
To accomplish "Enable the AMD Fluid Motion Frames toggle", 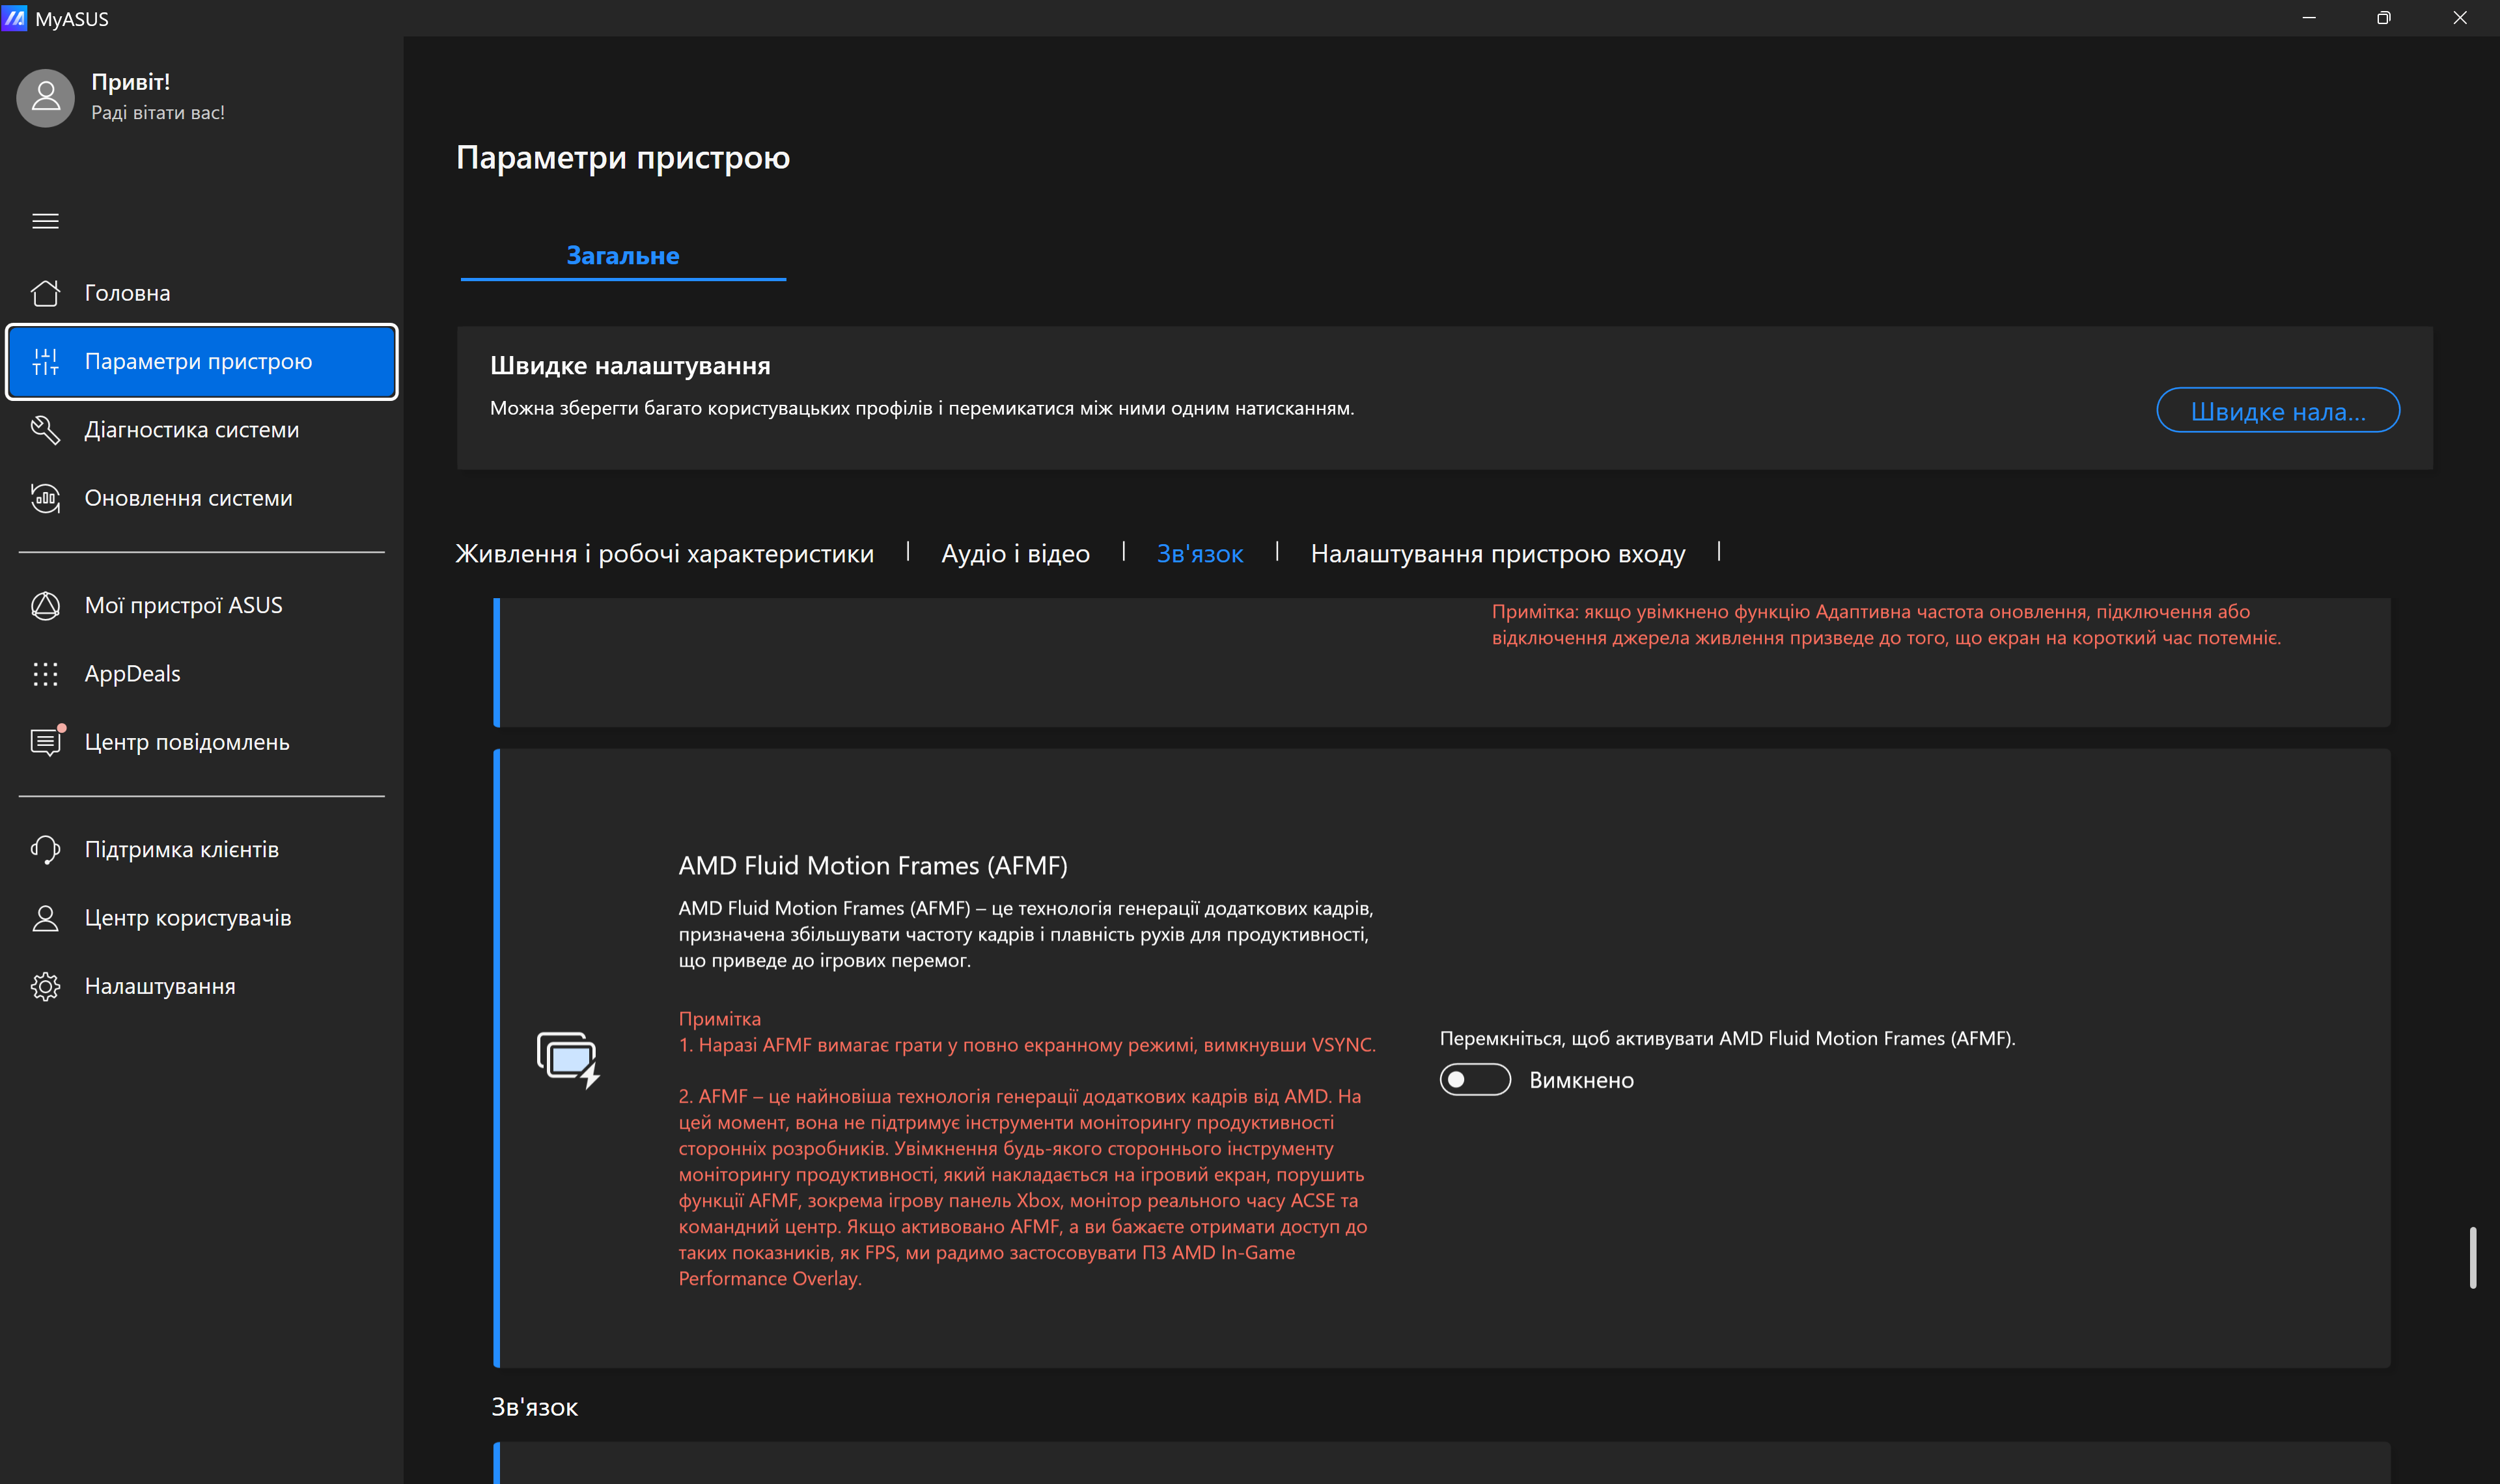I will coord(1474,1080).
